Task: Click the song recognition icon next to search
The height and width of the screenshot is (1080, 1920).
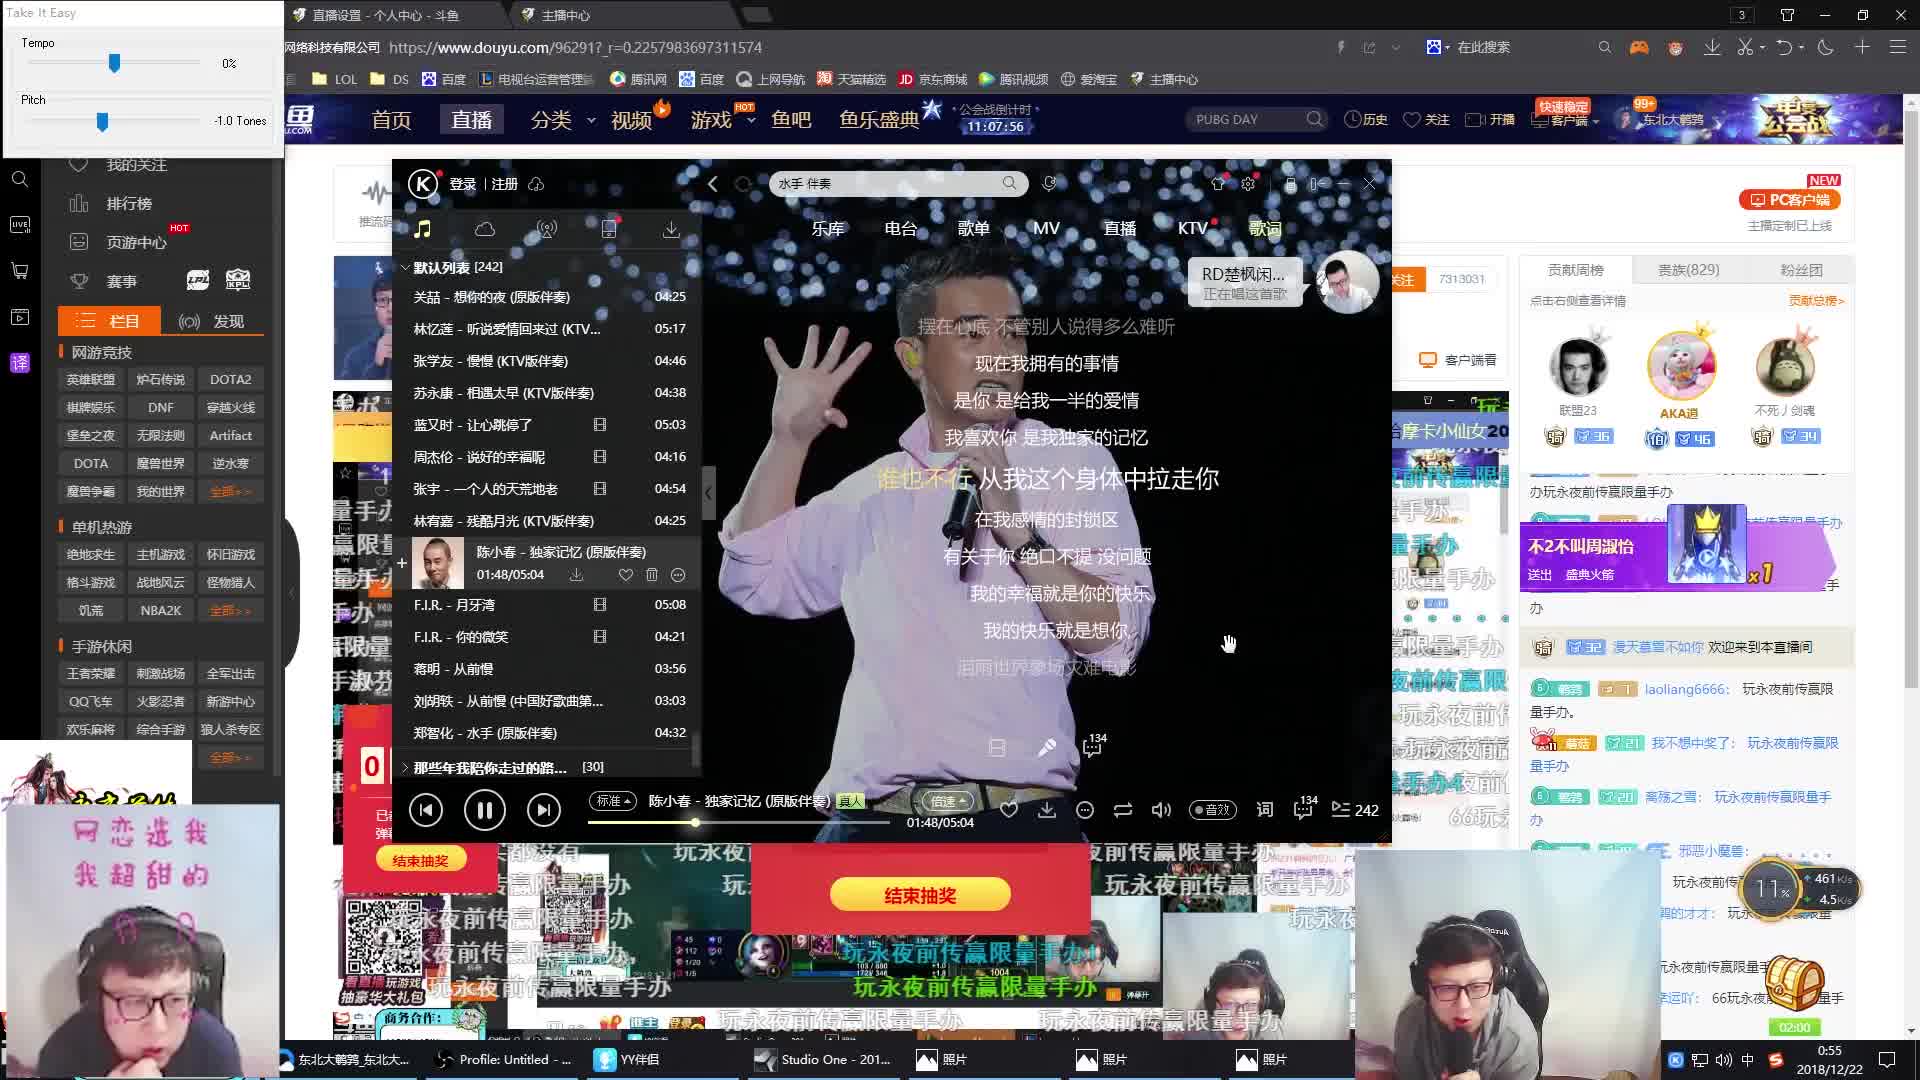Action: pyautogui.click(x=1049, y=183)
